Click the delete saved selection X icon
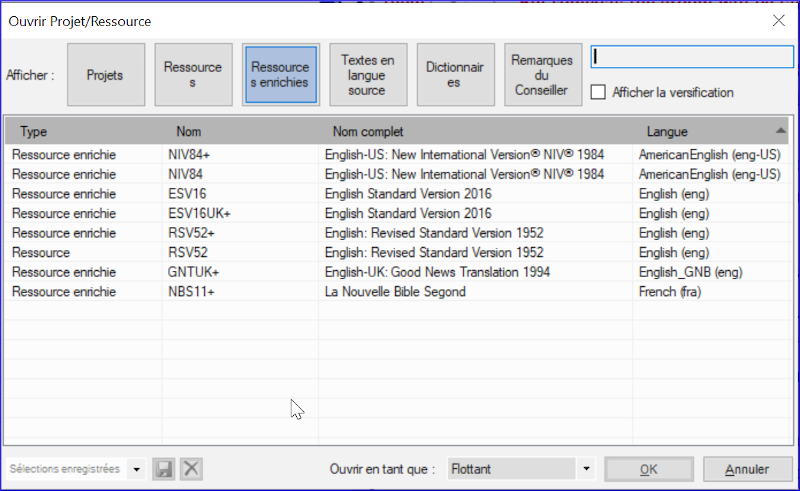 point(191,469)
